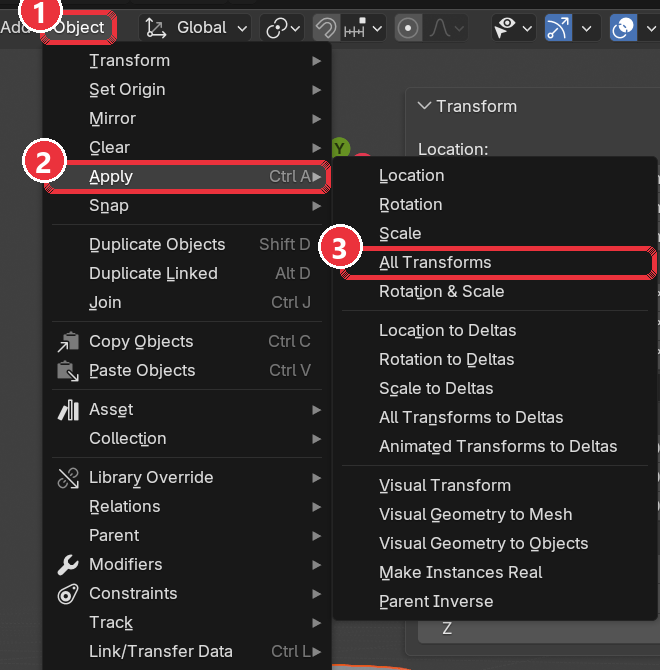Screen dimensions: 660x670
Task: Open the overlays options dropdown arrow
Action: point(651,29)
